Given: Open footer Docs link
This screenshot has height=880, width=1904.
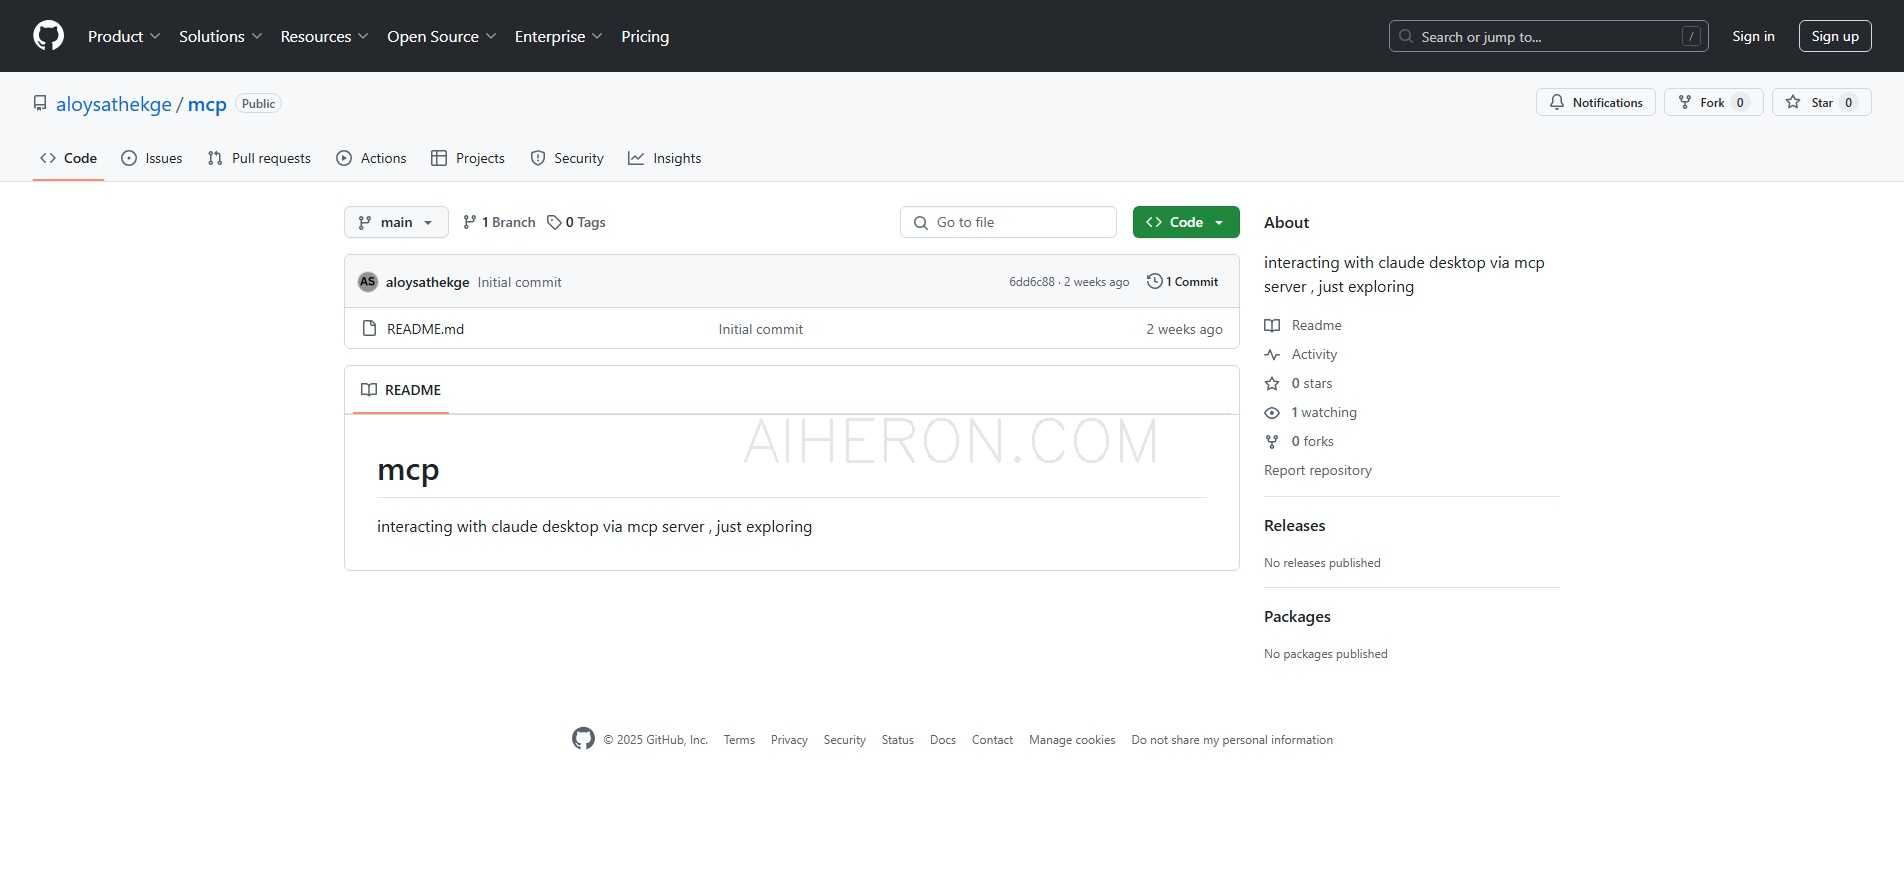Looking at the screenshot, I should pos(943,740).
